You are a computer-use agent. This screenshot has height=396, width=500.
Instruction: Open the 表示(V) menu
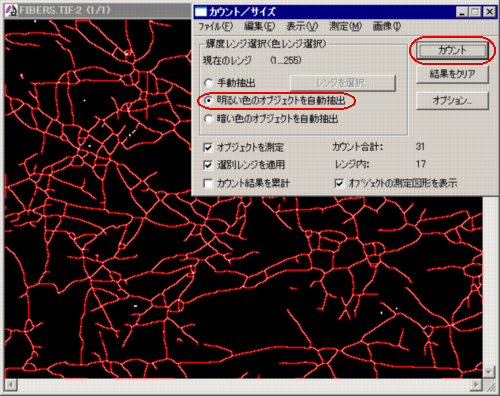pos(302,26)
